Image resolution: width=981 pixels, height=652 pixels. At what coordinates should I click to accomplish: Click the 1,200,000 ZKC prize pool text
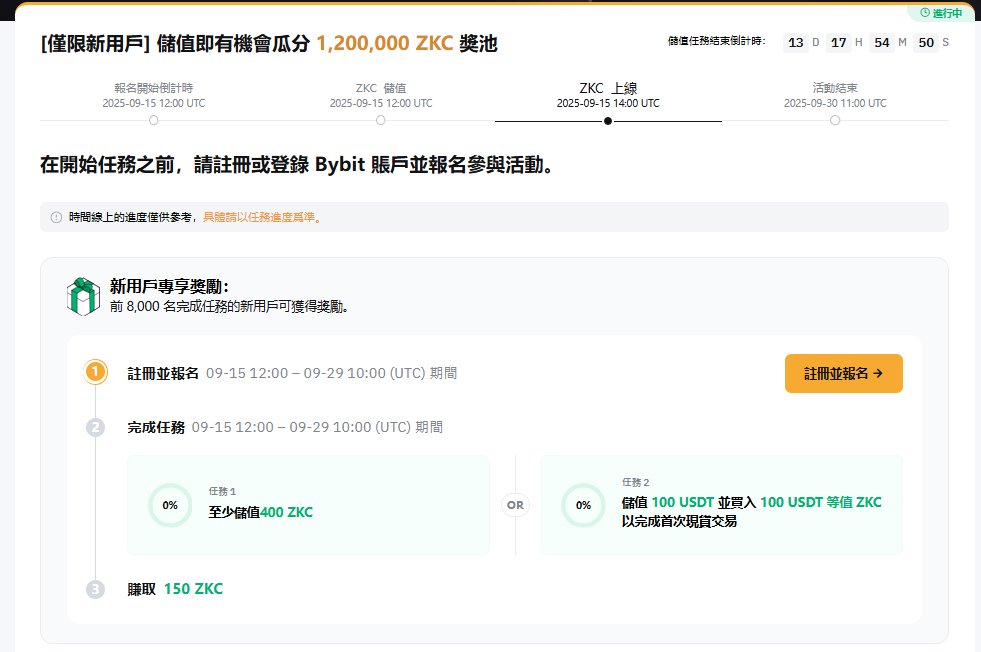[x=385, y=43]
